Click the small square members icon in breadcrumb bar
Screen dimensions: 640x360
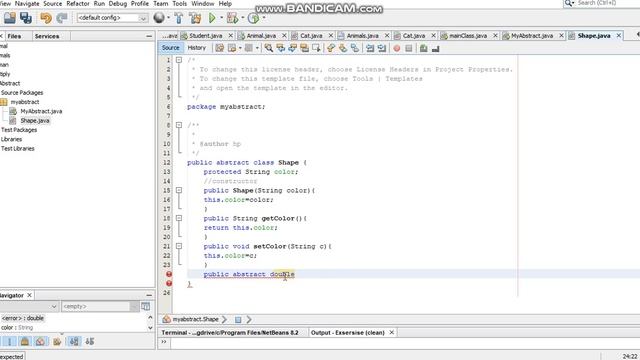[238, 320]
